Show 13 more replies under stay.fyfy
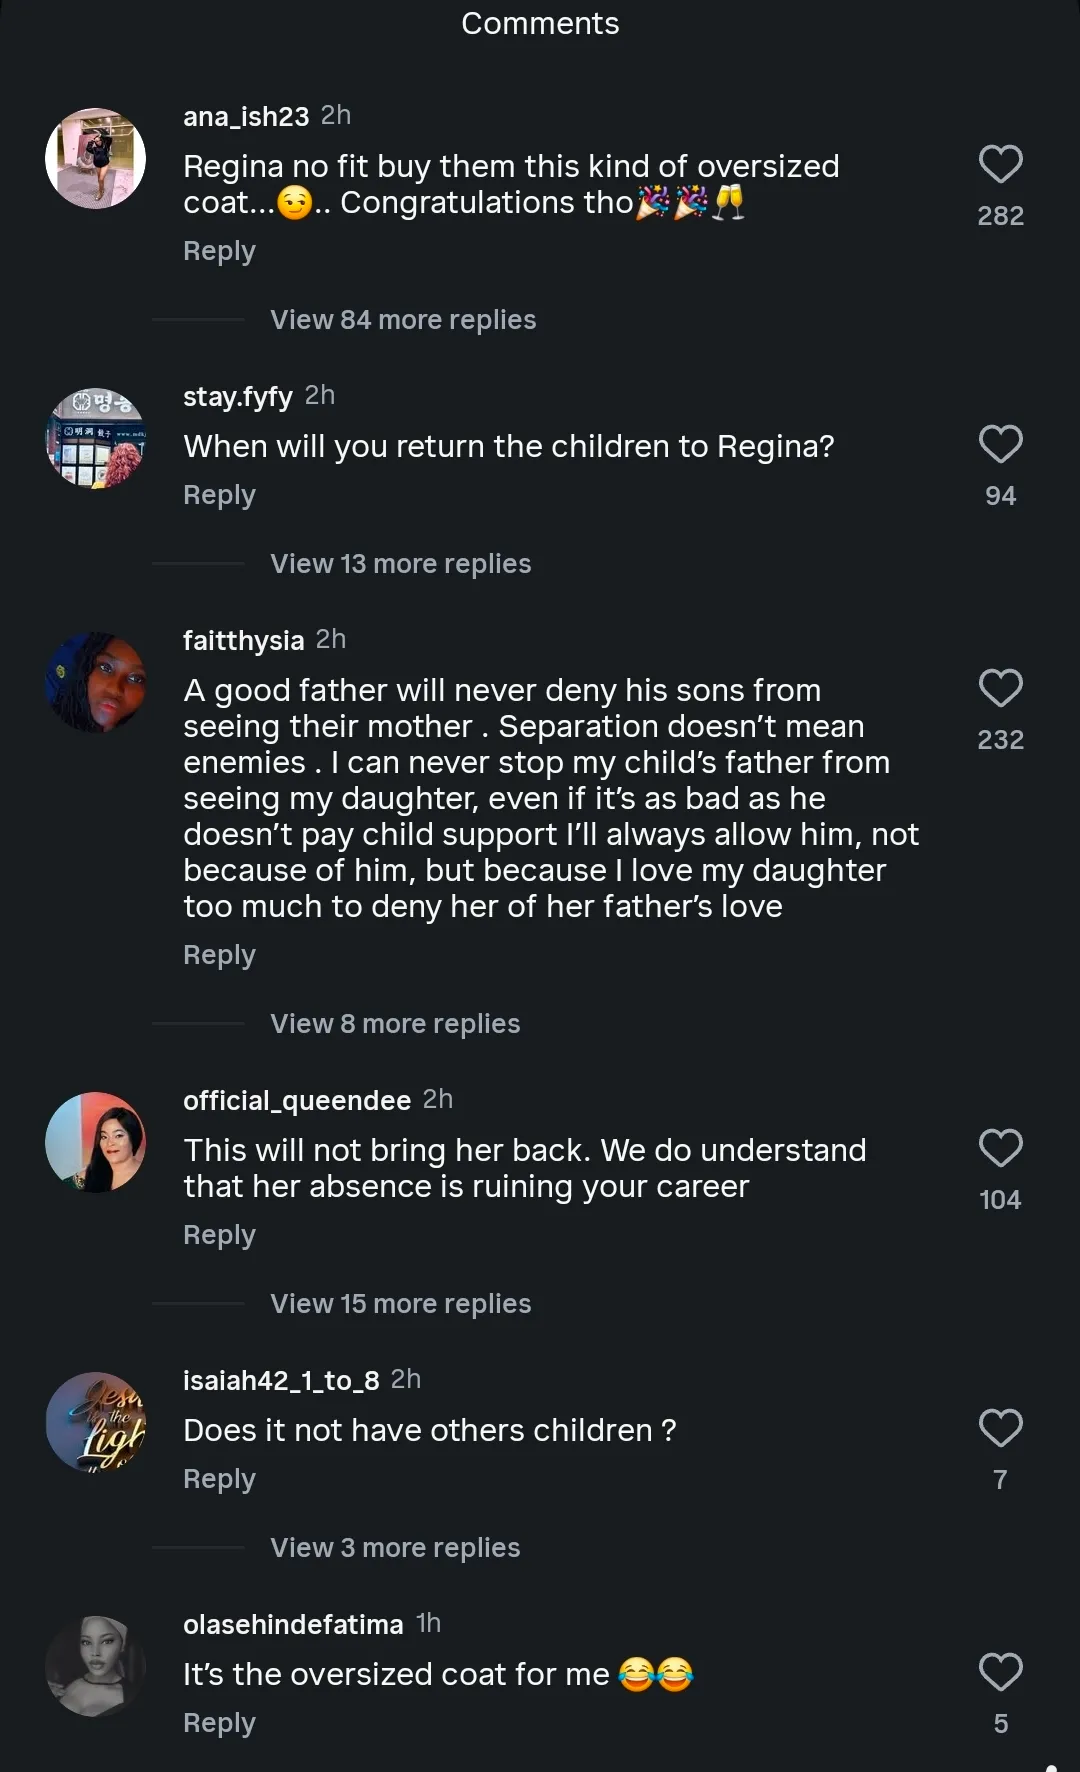 coord(400,564)
